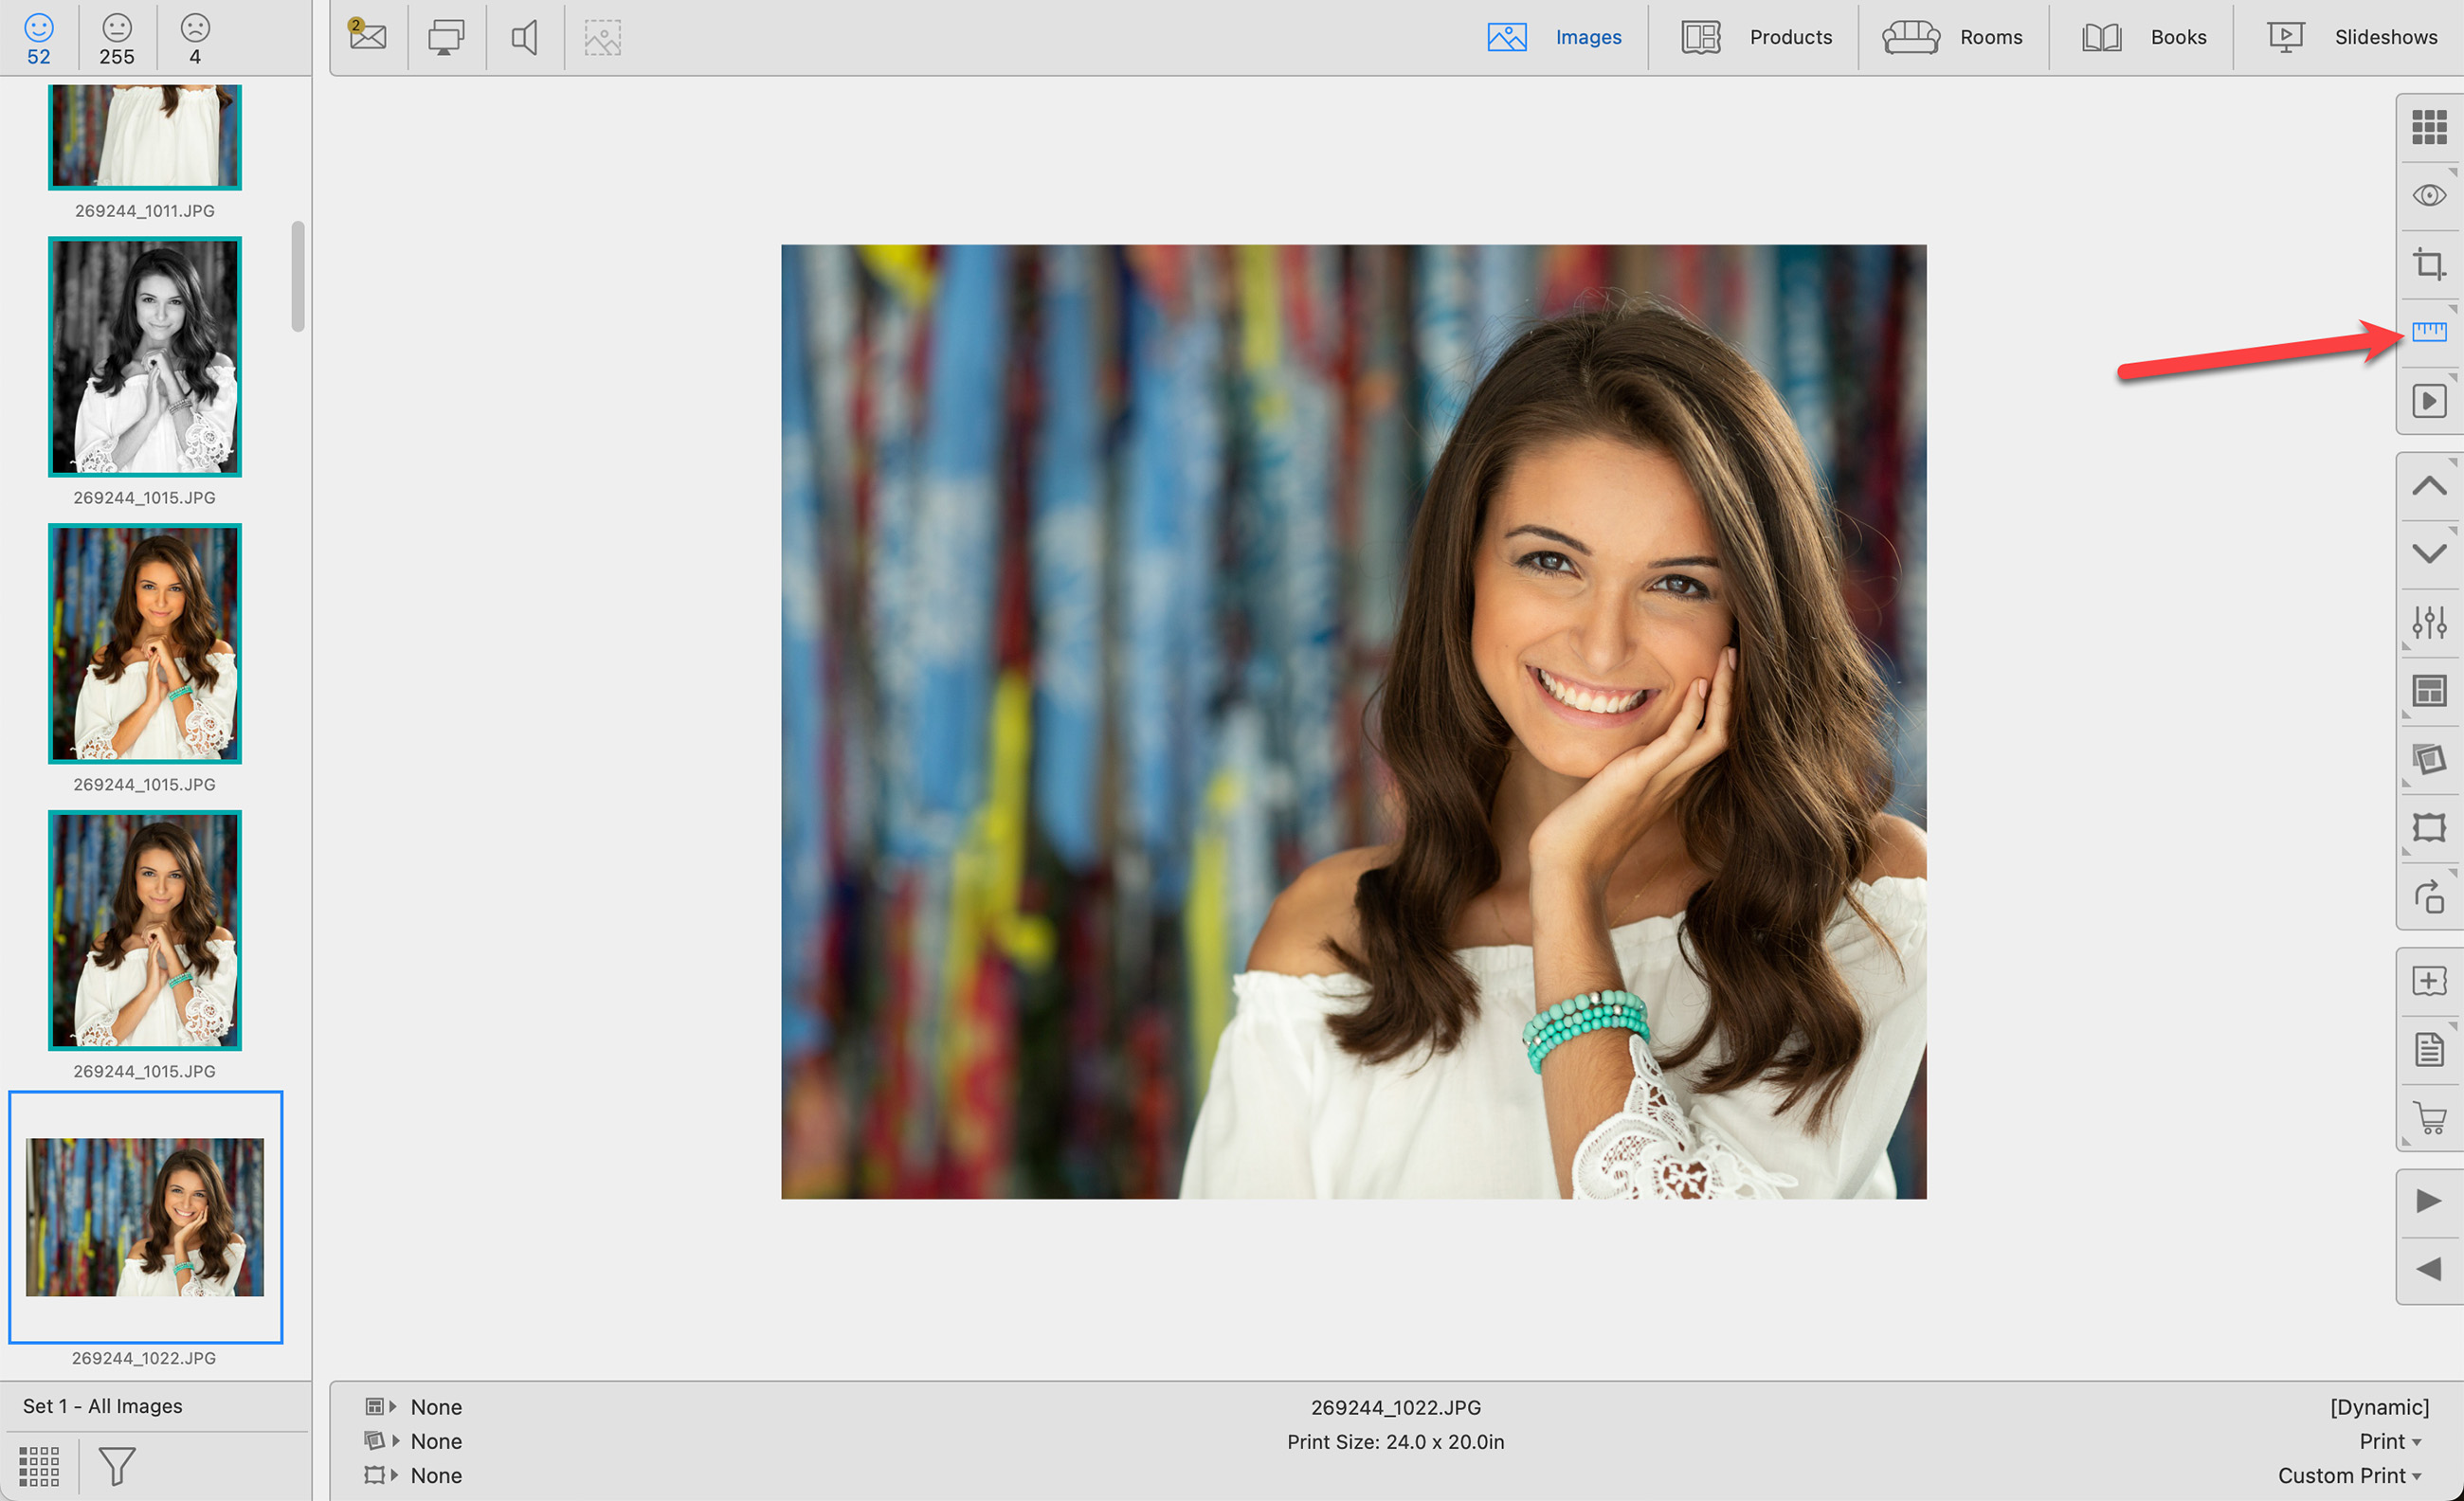2464x1501 pixels.
Task: Click the rotate image icon
Action: (2428, 896)
